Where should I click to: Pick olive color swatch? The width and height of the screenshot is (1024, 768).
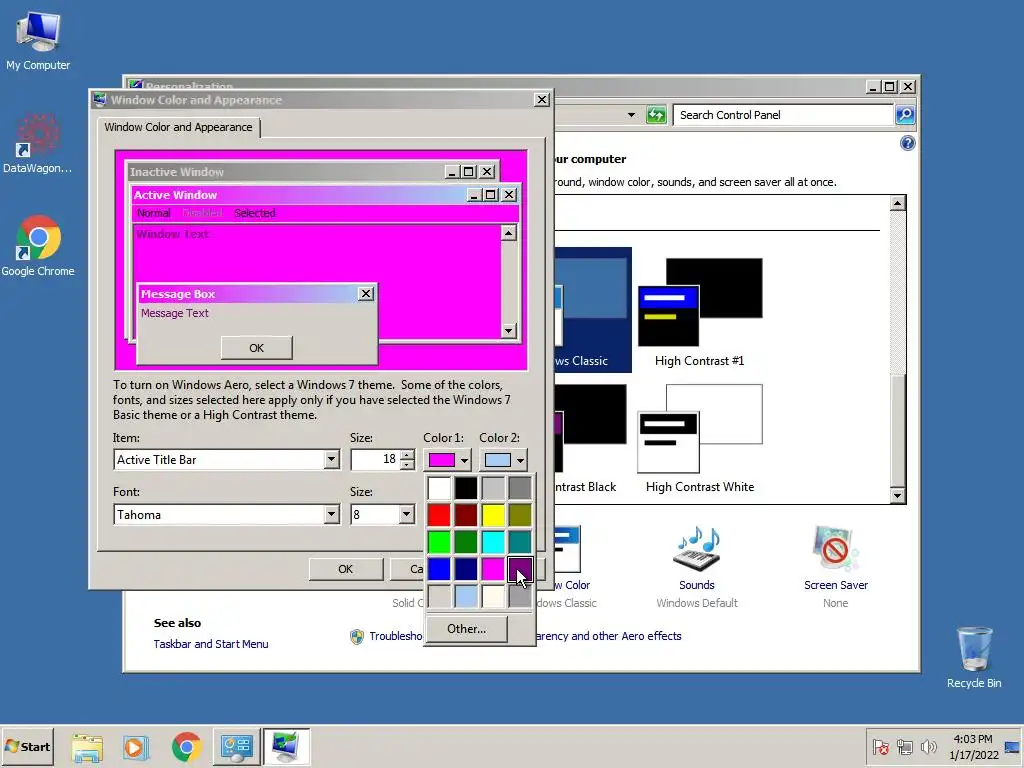[x=520, y=515]
